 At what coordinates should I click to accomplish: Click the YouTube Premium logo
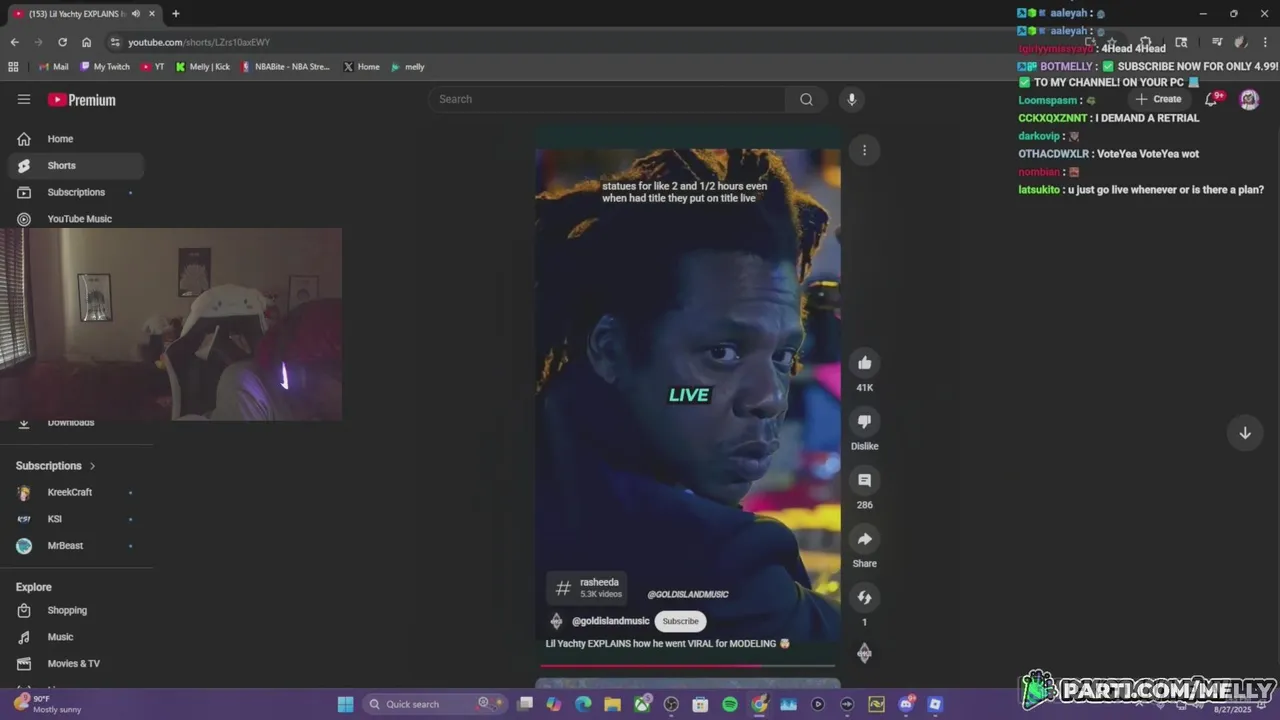(81, 100)
